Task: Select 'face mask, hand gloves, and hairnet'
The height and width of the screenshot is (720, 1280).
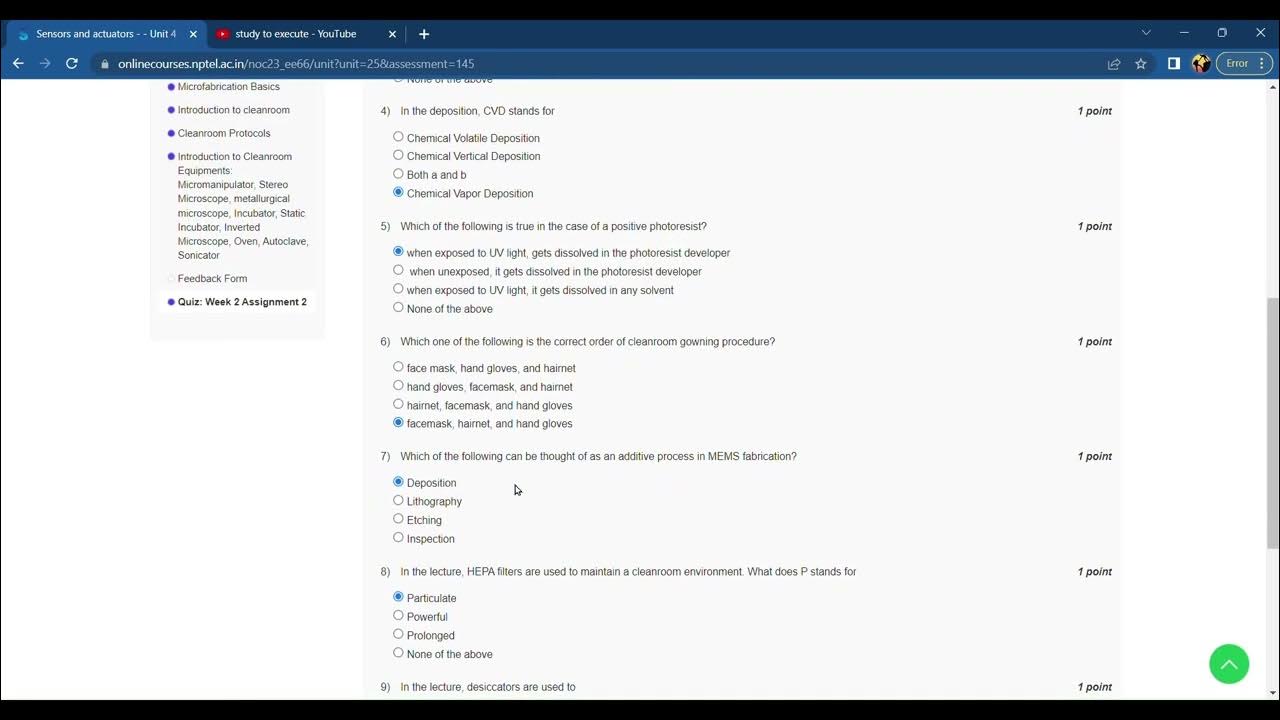Action: point(398,367)
